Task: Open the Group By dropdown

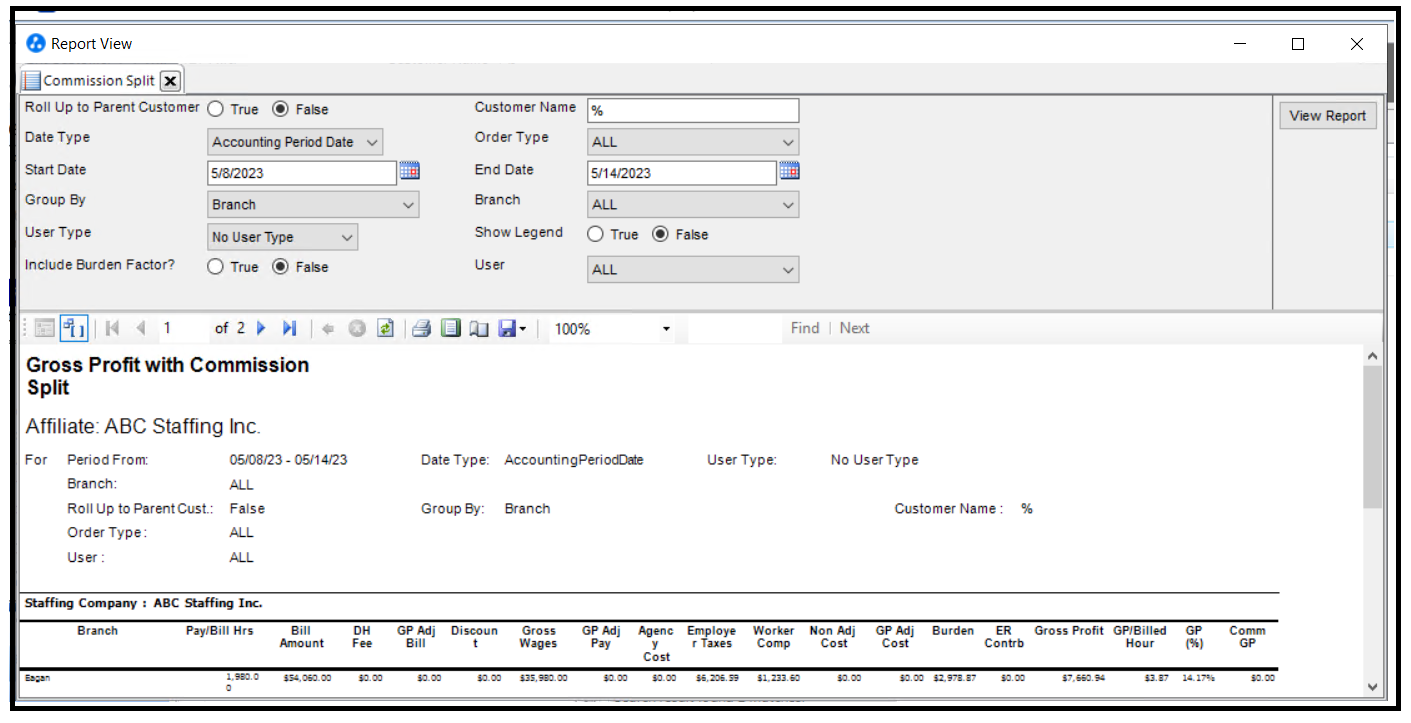Action: pos(313,205)
